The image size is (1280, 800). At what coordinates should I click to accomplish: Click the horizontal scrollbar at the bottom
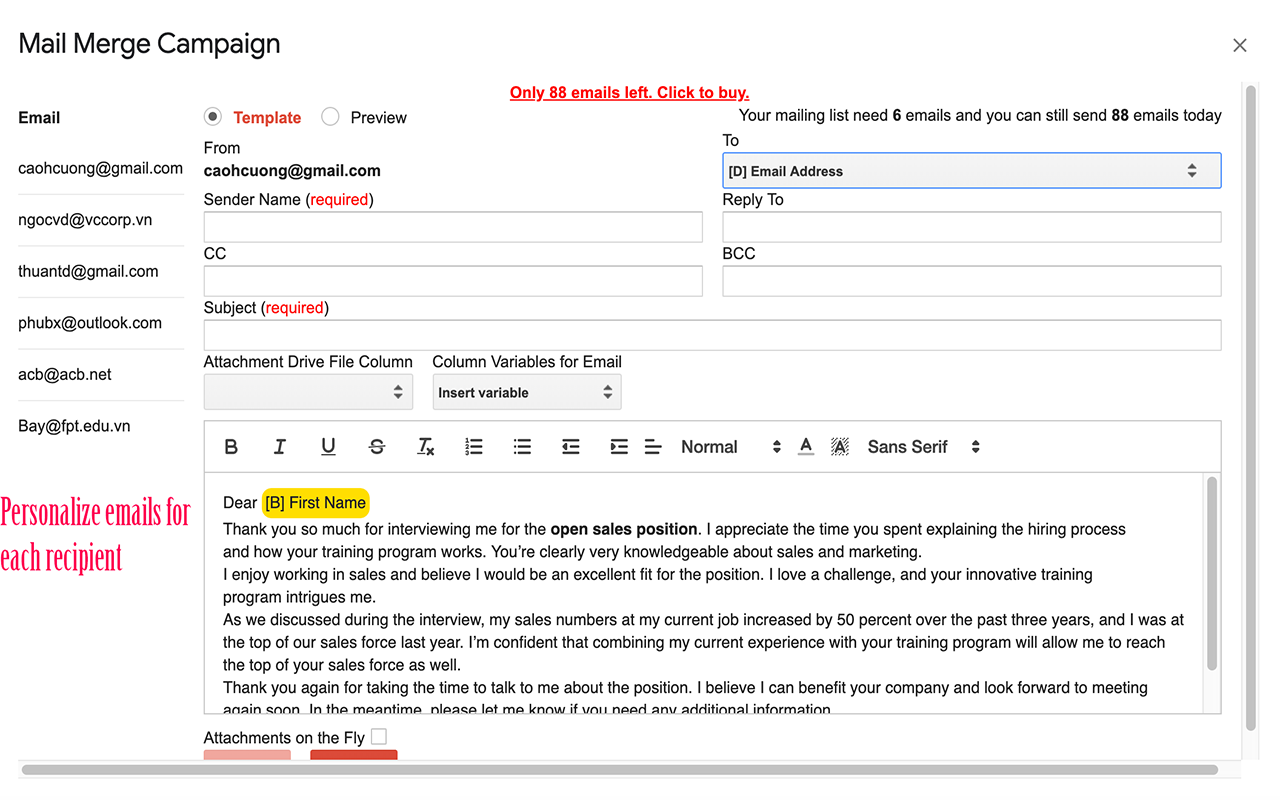(x=620, y=770)
